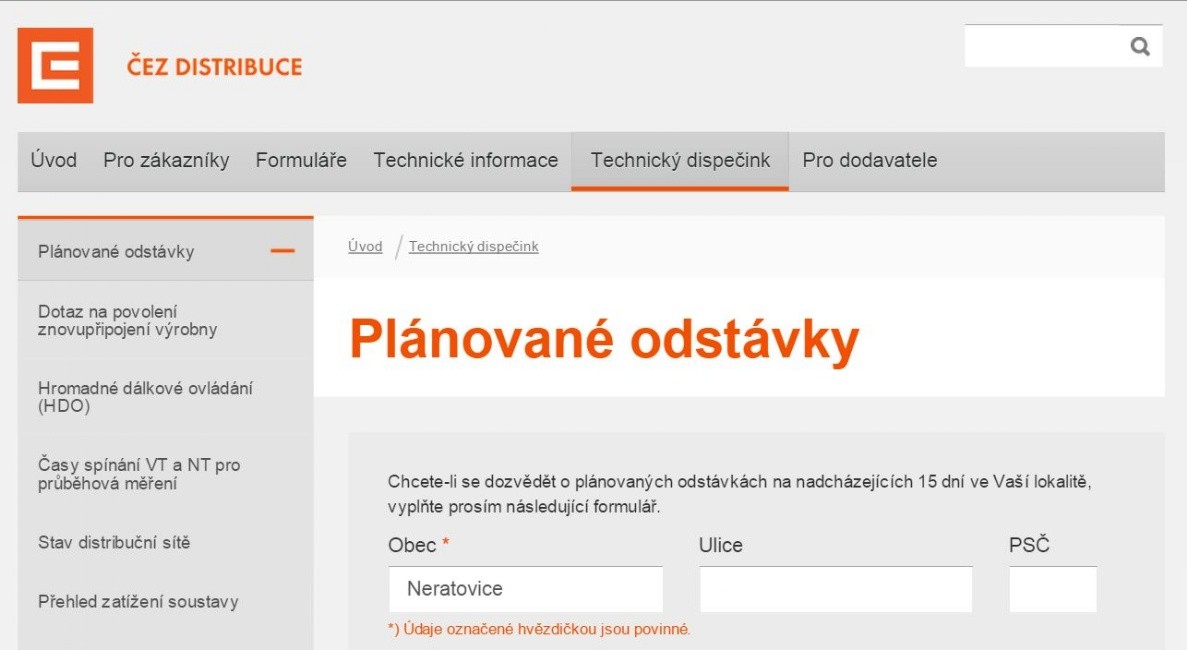Open Pro zákazníky menu
1187x650 pixels.
pyautogui.click(x=166, y=160)
